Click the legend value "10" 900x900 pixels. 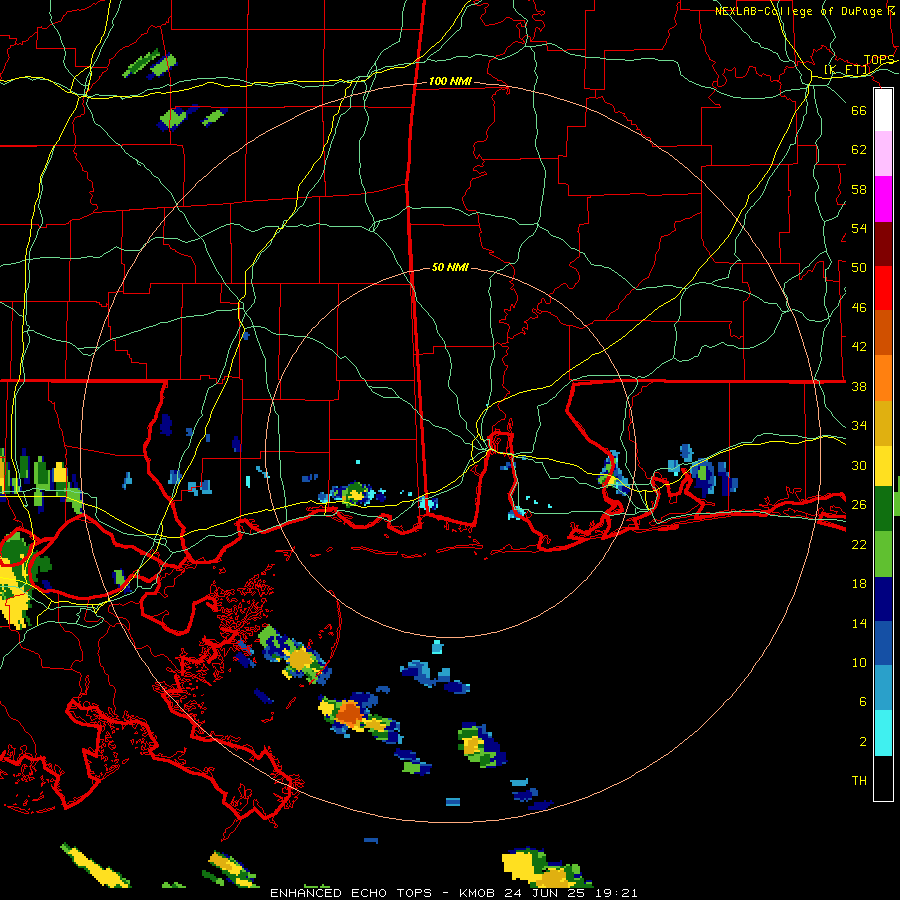(x=859, y=662)
